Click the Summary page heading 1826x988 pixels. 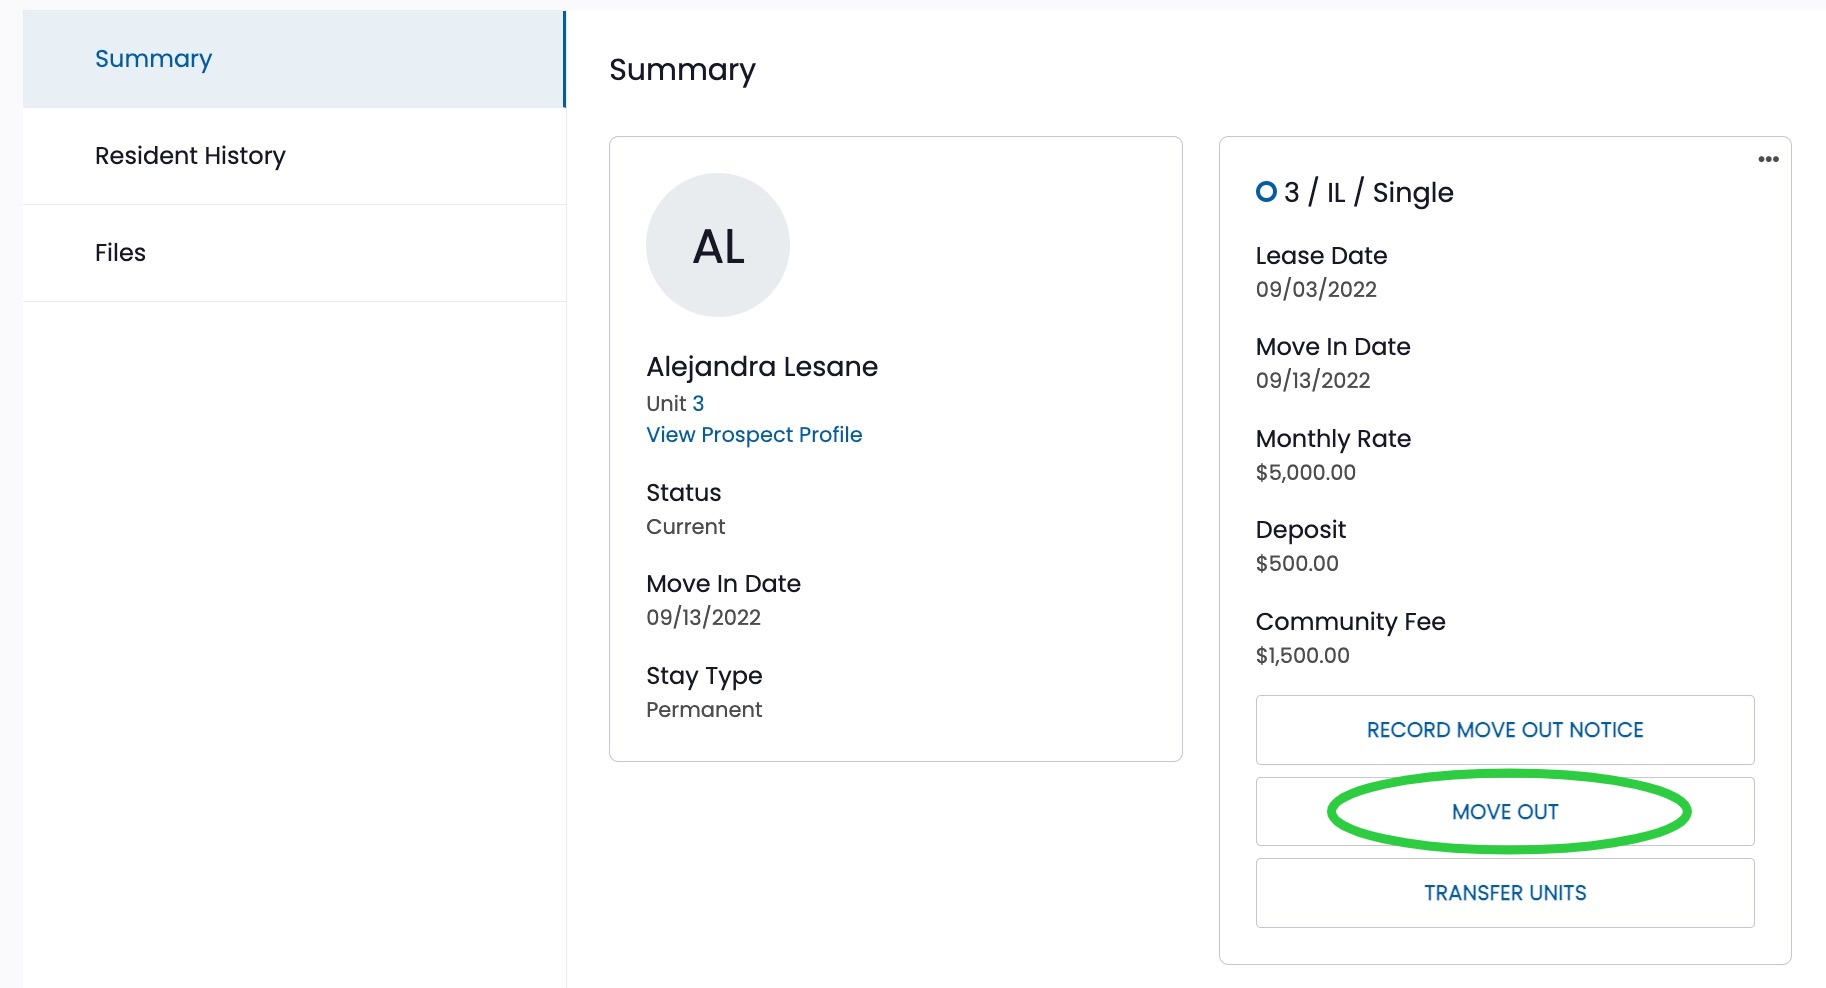tap(682, 70)
